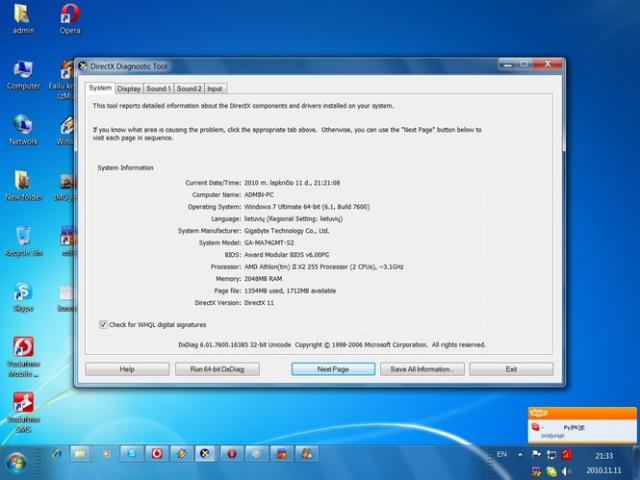The image size is (640, 480).
Task: Open the New folder desktop icon
Action: (22, 183)
